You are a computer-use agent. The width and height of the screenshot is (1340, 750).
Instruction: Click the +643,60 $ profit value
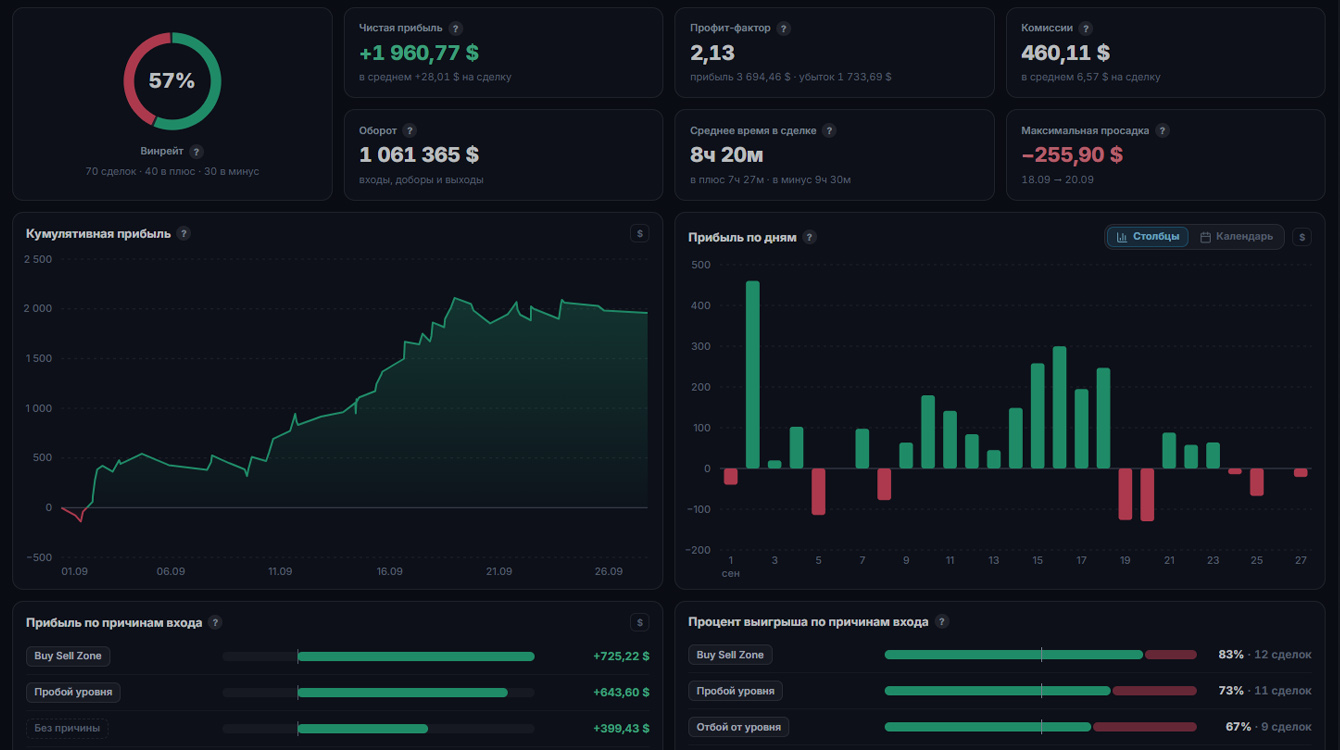(621, 692)
